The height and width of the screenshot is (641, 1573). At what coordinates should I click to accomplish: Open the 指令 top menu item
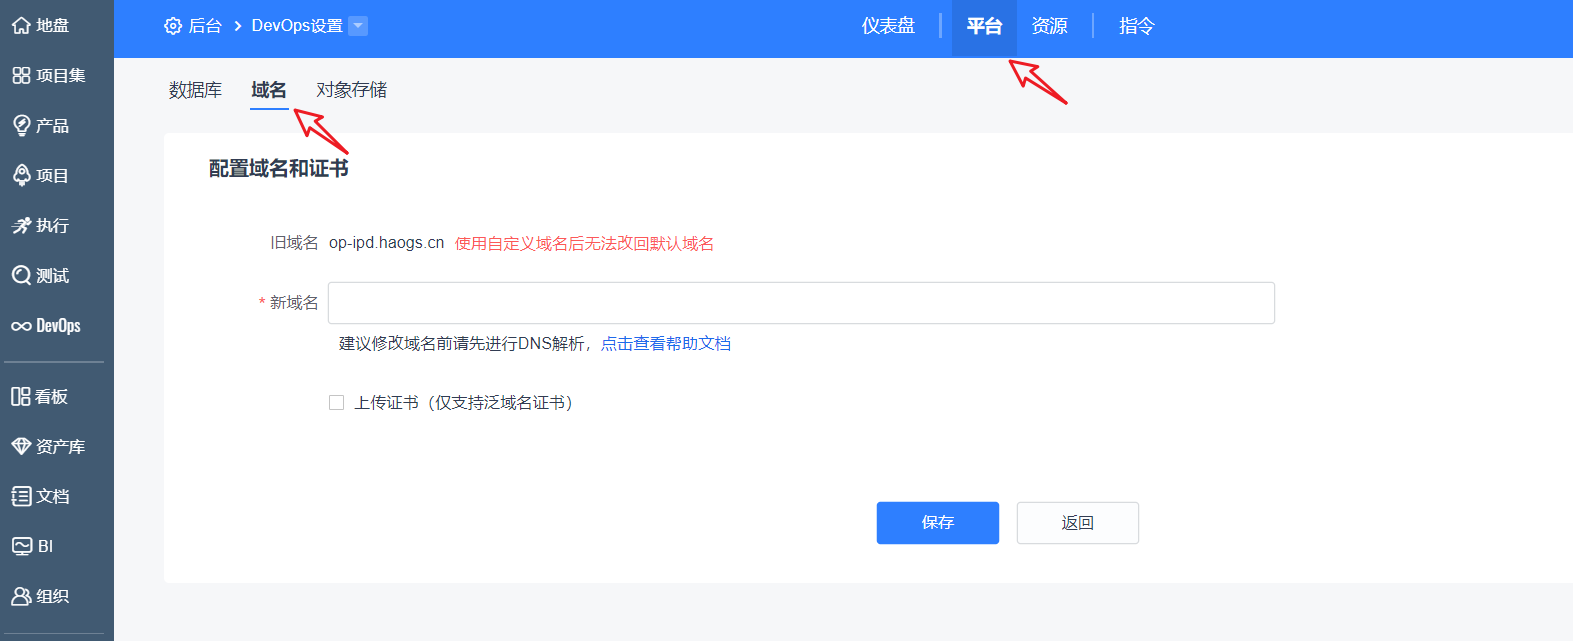click(1136, 26)
